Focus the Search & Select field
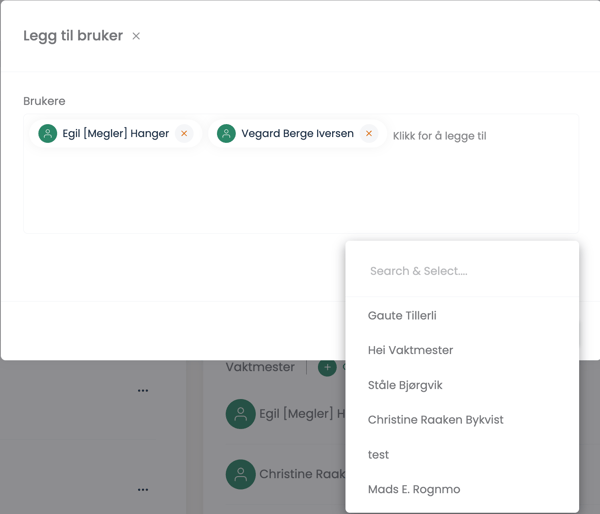 (462, 271)
